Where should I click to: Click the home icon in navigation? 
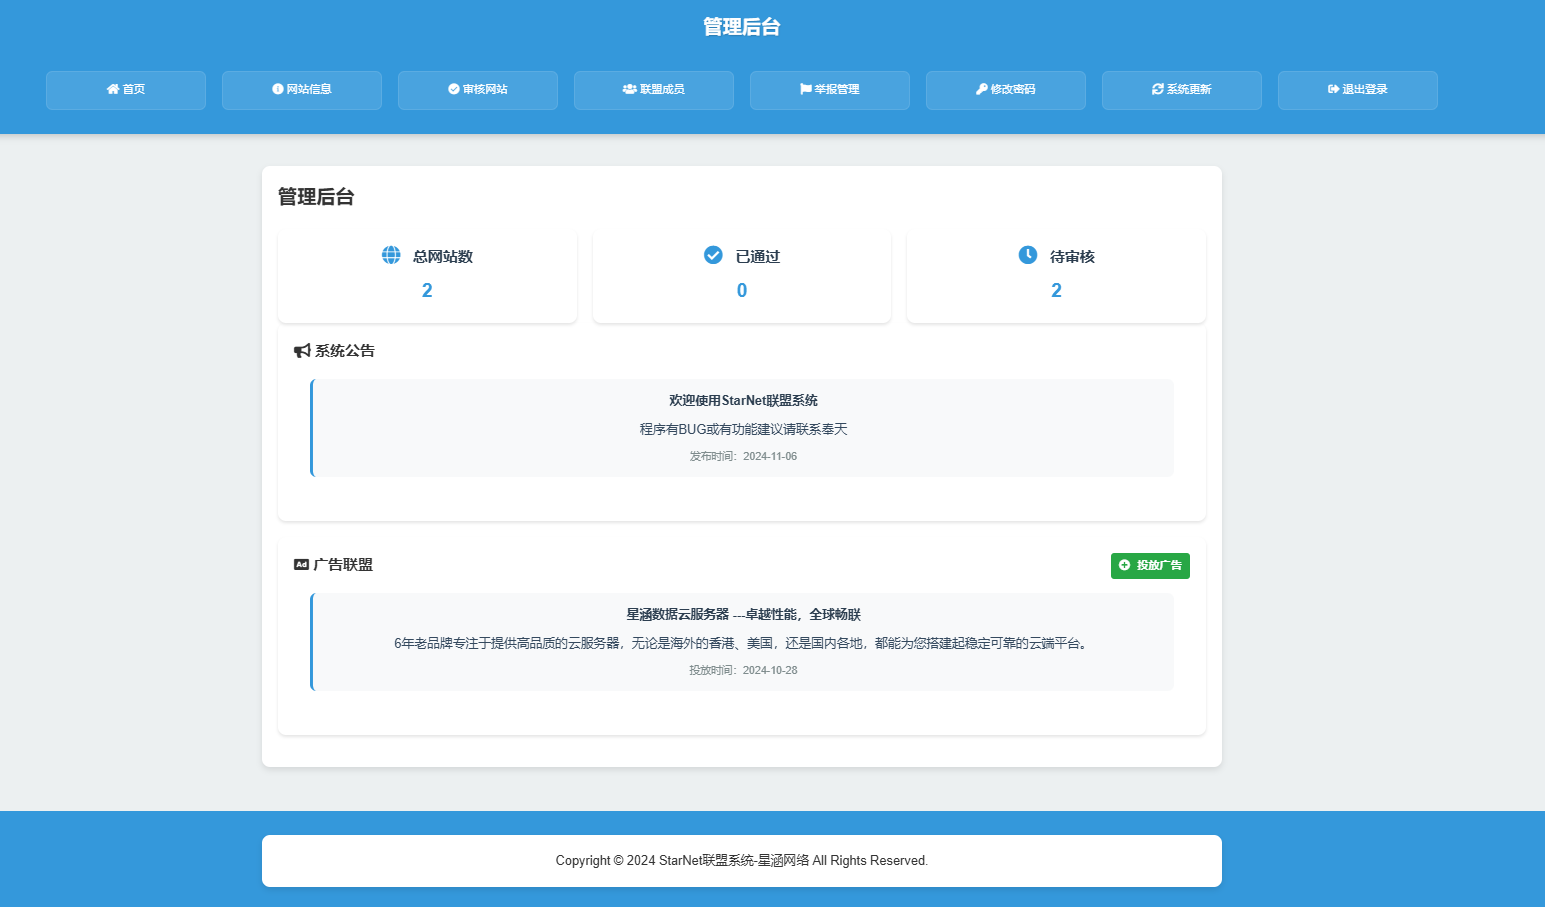click(x=113, y=89)
